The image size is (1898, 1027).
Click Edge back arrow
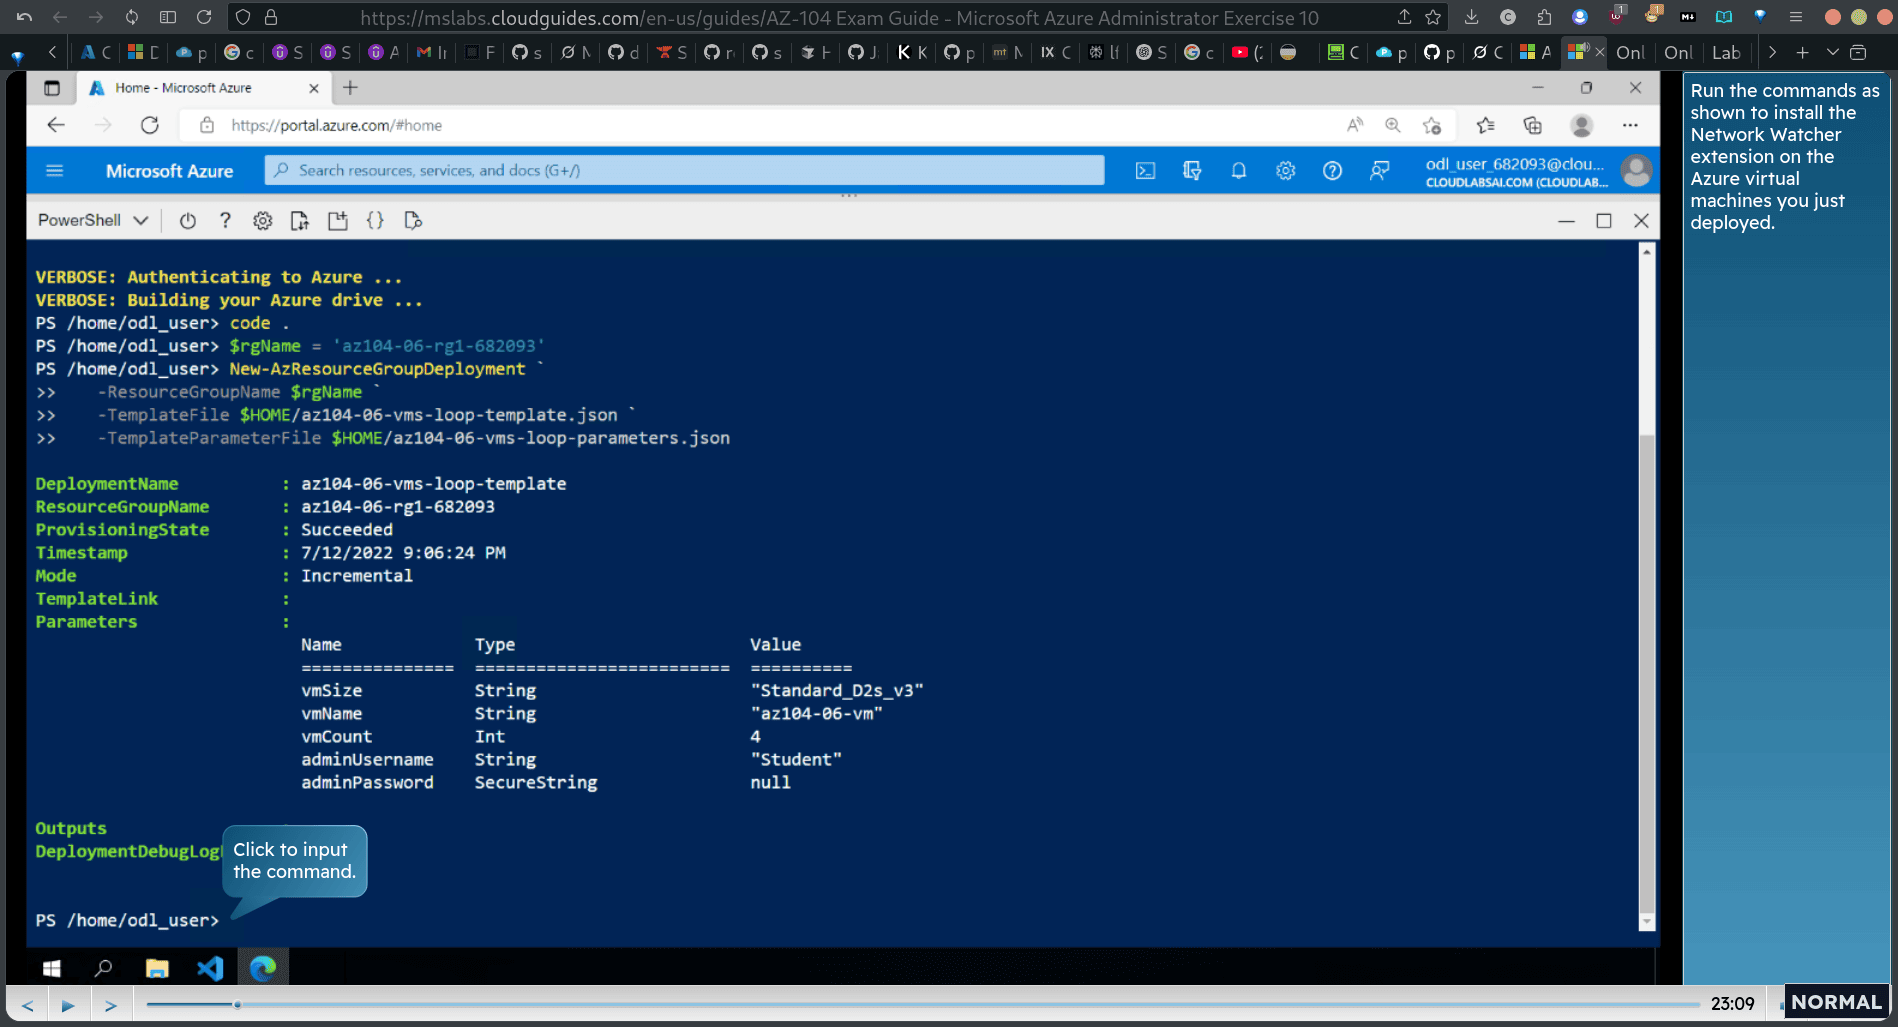pyautogui.click(x=56, y=125)
